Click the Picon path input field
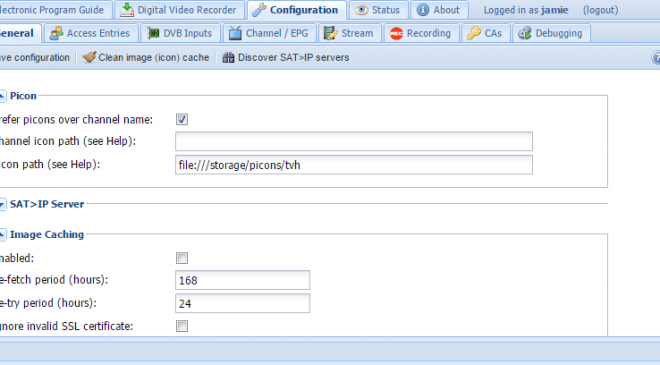Viewport: 660px width, 365px height. tap(354, 165)
